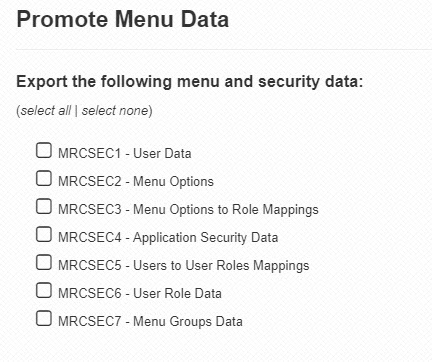Click the 'select all' link
This screenshot has height=362, width=432.
[x=46, y=111]
